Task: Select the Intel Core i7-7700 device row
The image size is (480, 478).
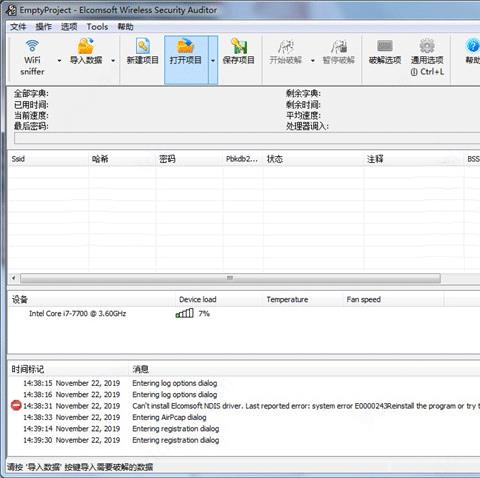Action: (77, 314)
